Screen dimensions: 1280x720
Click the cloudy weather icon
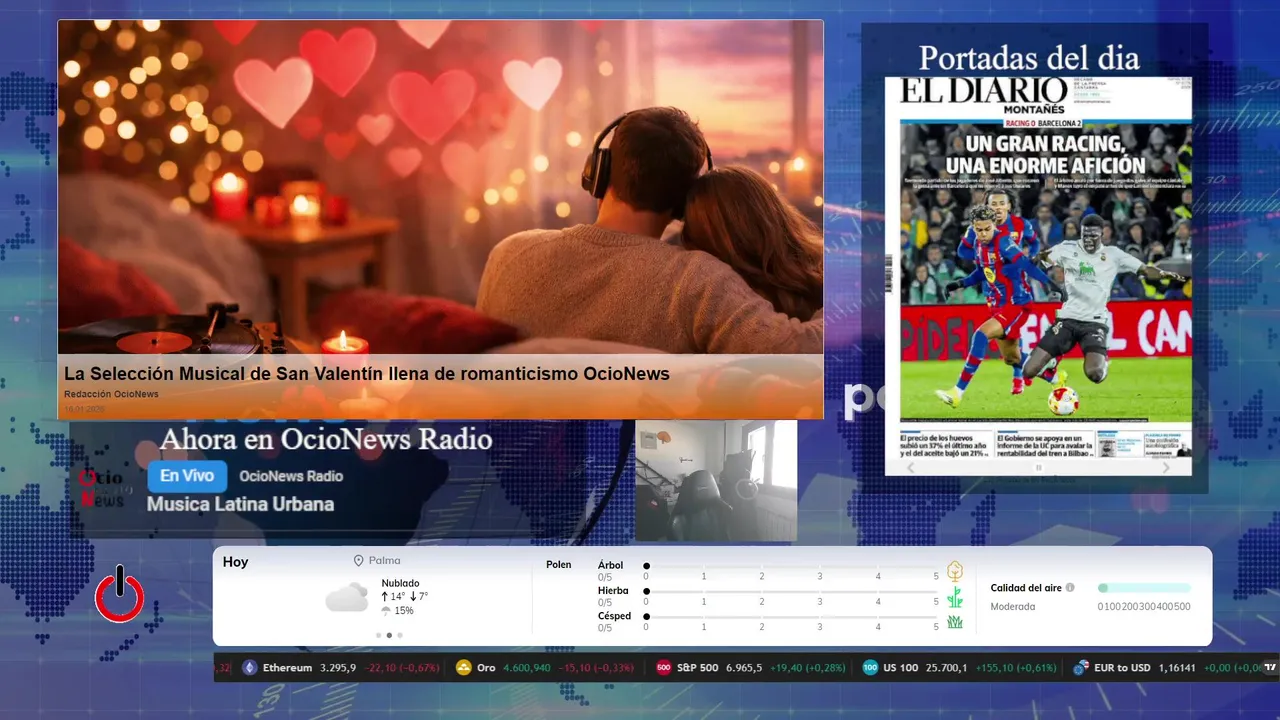click(347, 598)
